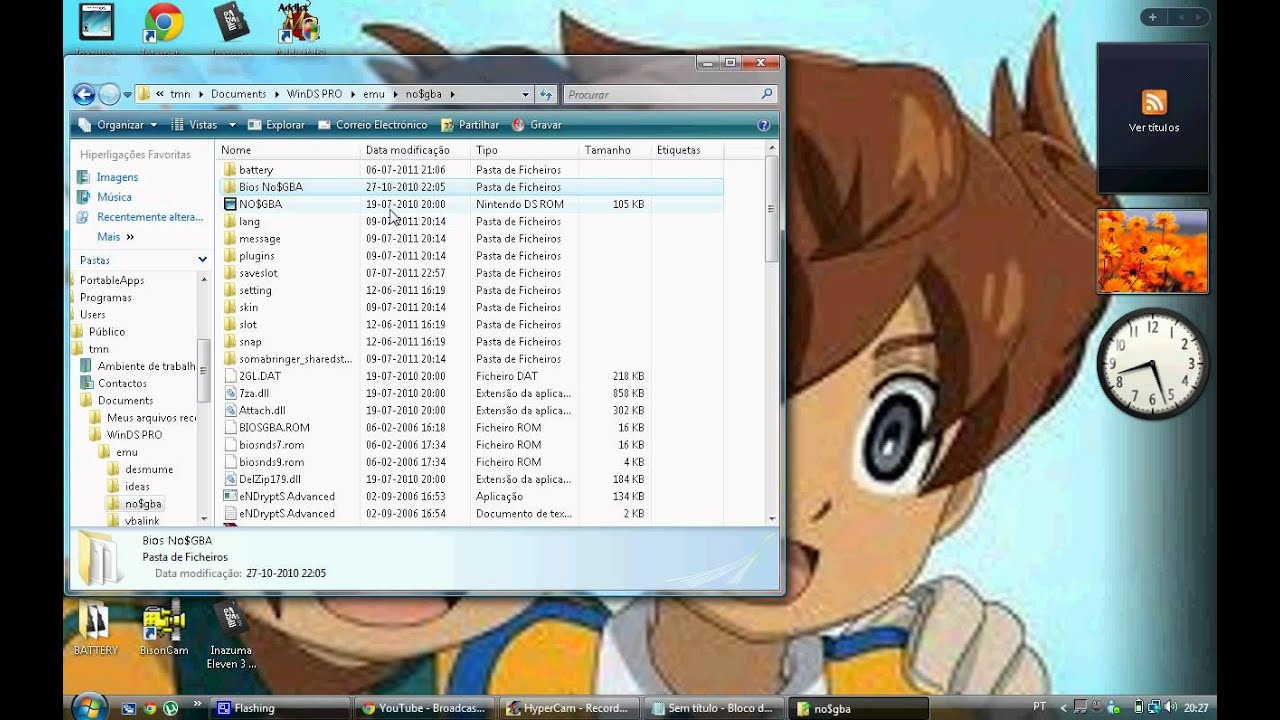Image resolution: width=1280 pixels, height=720 pixels.
Task: Switch to Sem título - Bloco de notas taskbar window
Action: [713, 708]
